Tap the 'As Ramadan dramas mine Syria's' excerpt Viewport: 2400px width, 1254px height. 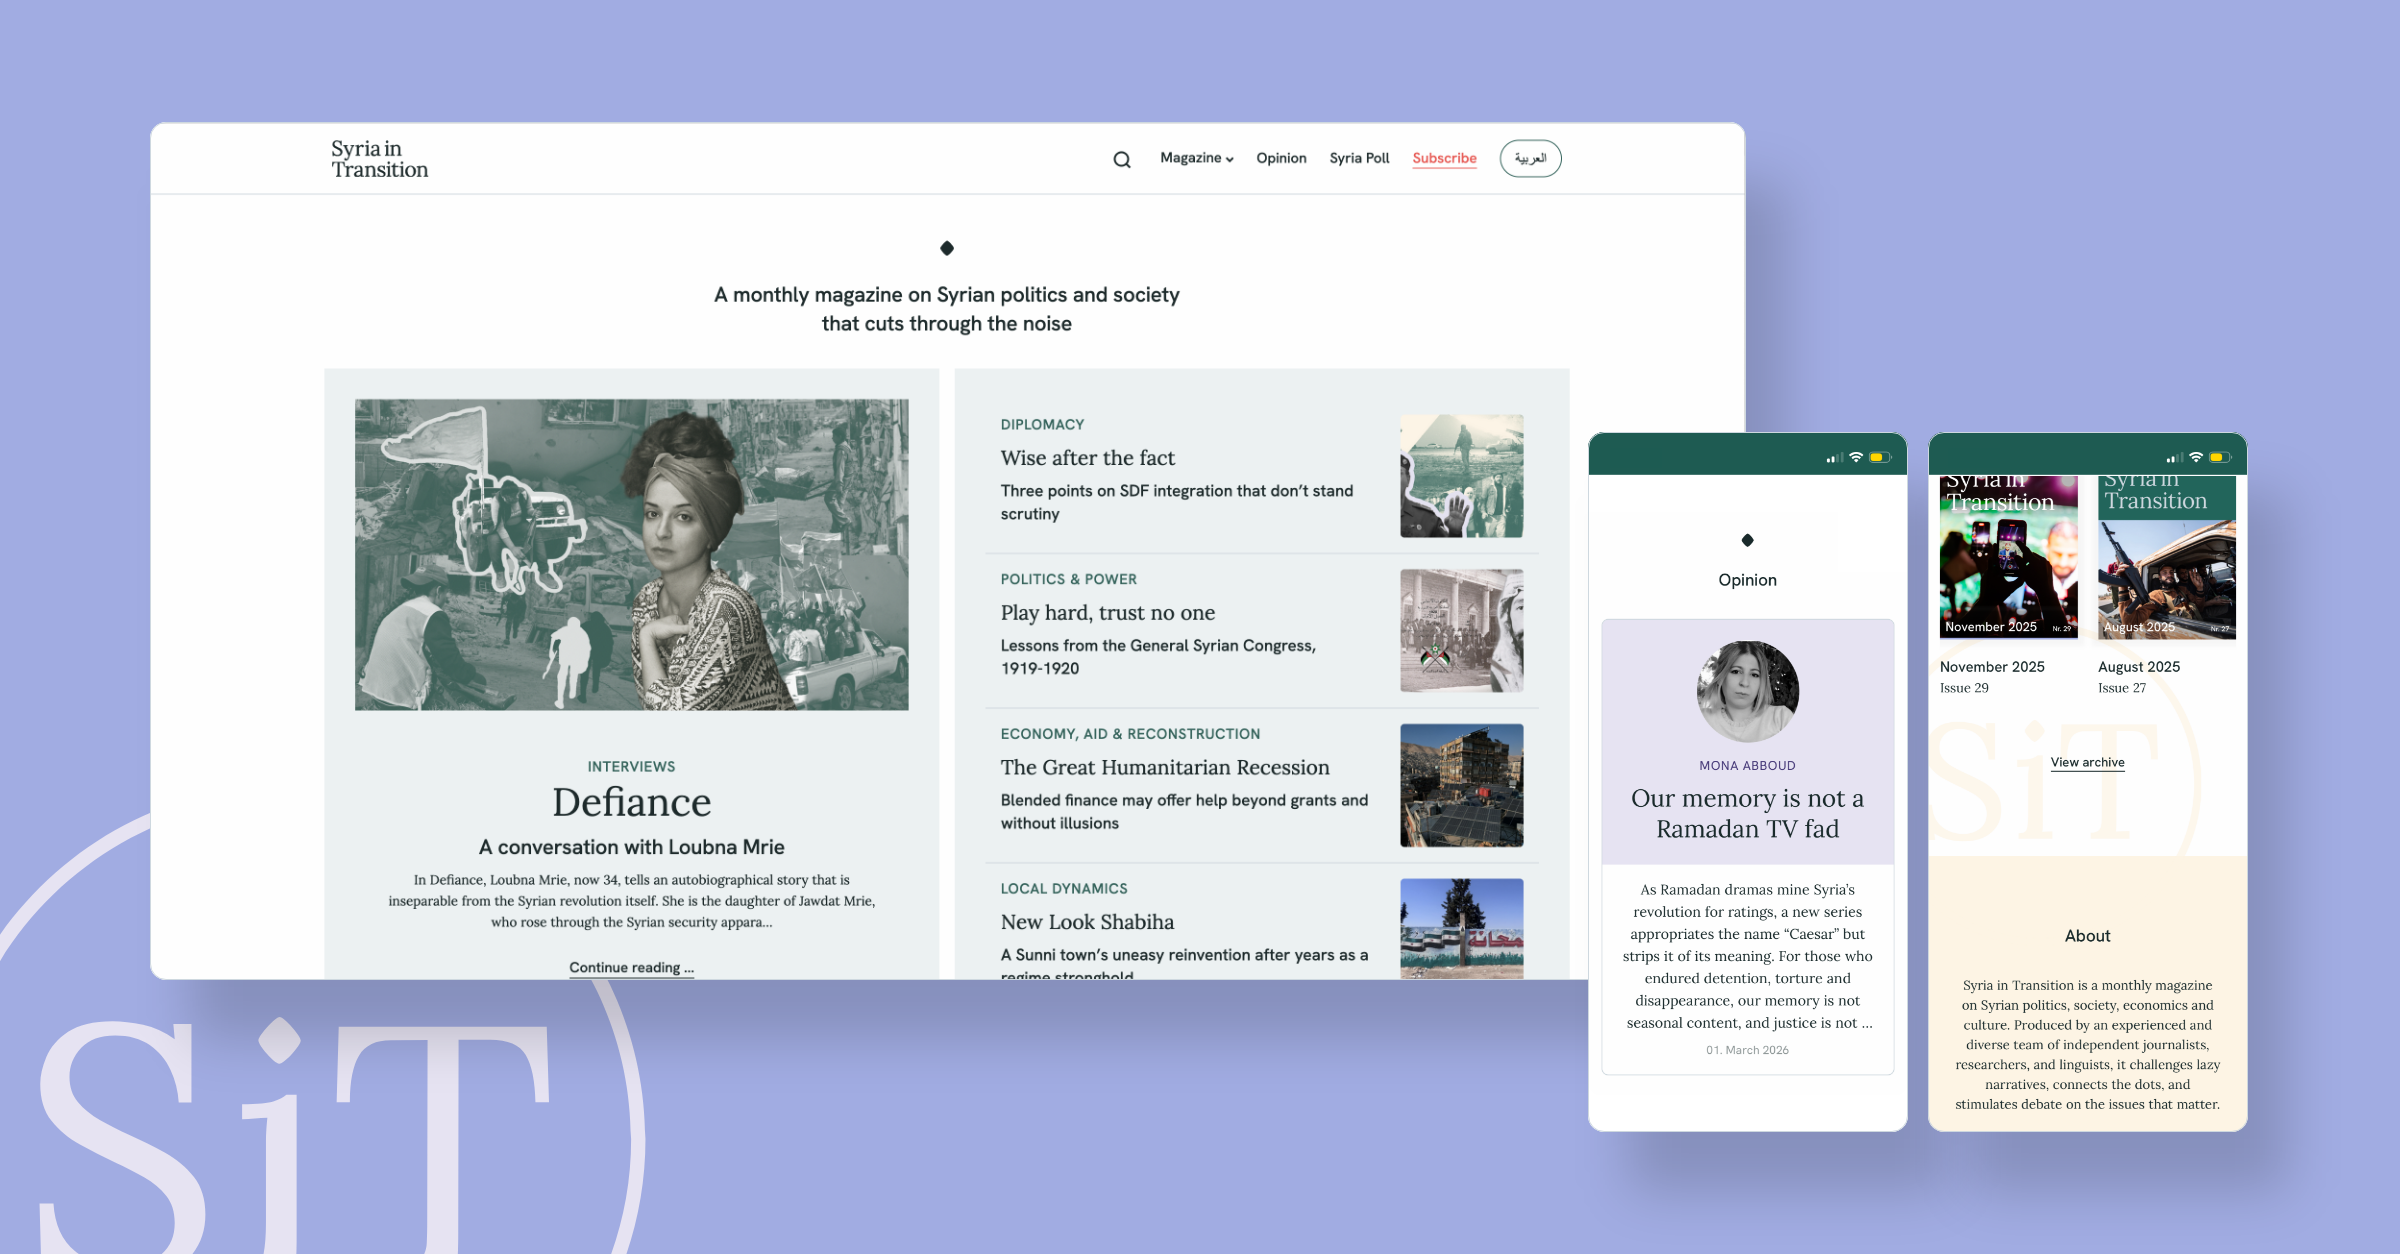point(1747,956)
